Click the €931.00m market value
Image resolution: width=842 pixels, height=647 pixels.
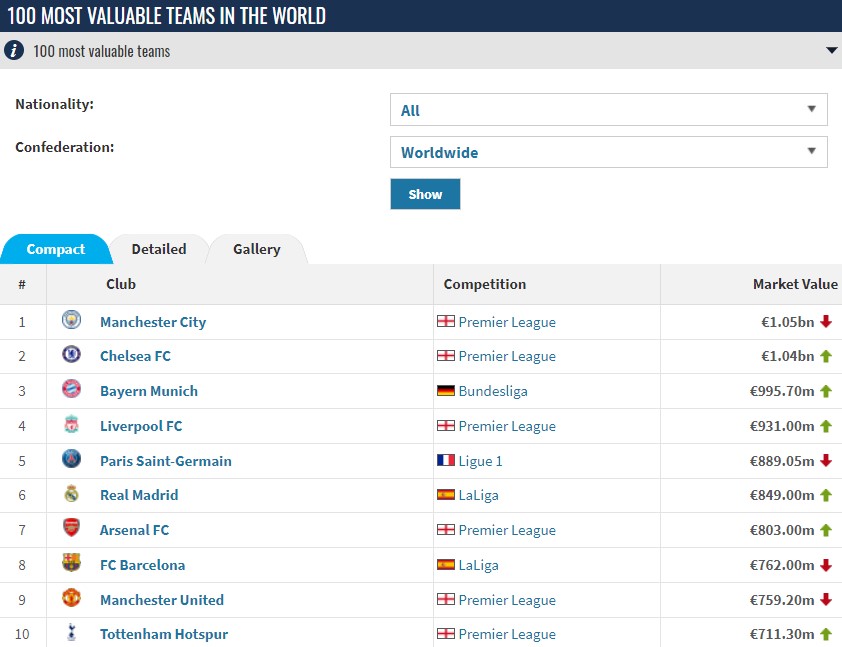(x=782, y=426)
